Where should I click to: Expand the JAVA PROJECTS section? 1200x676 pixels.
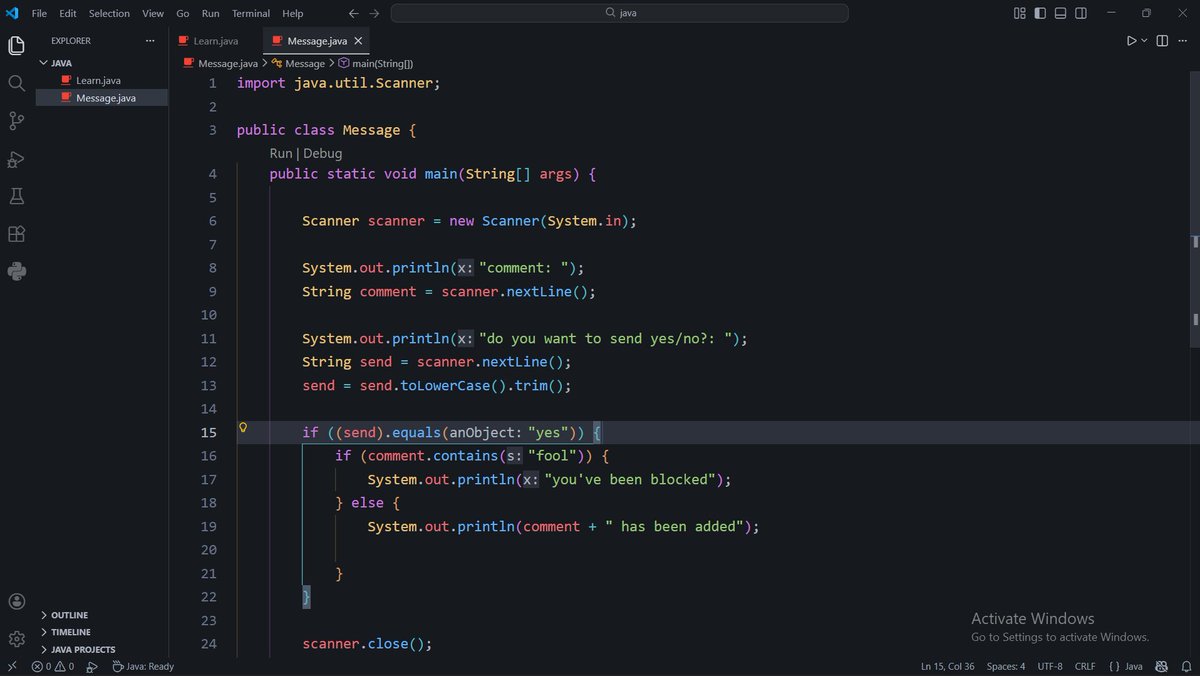pos(102,649)
